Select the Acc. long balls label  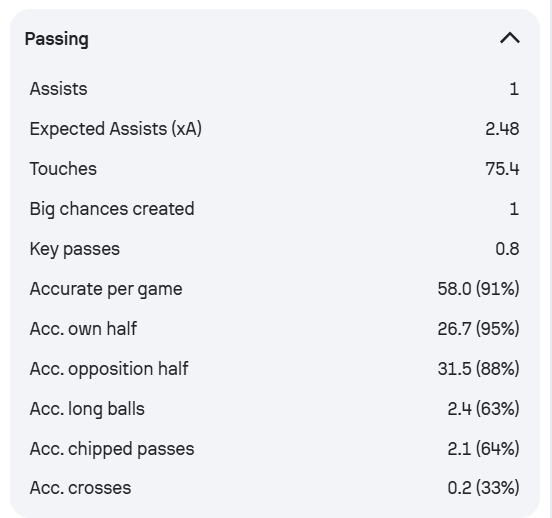pos(87,409)
